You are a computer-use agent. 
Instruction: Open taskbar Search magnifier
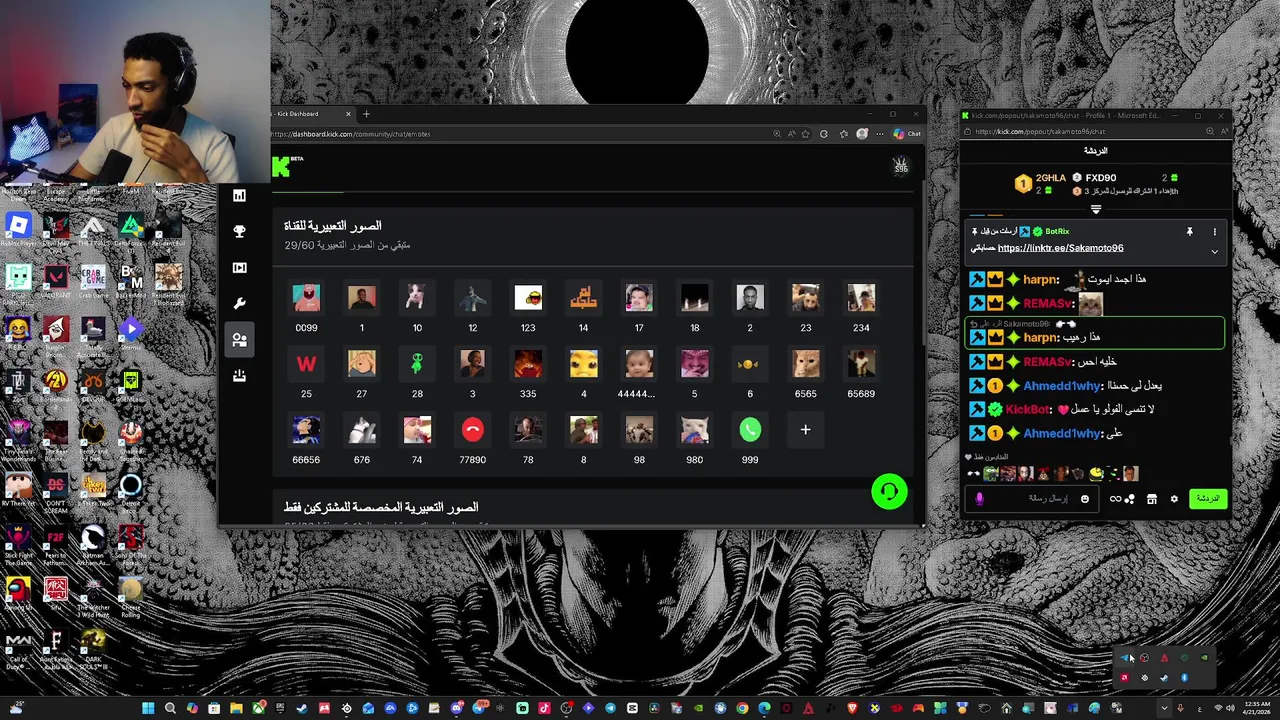pos(170,709)
